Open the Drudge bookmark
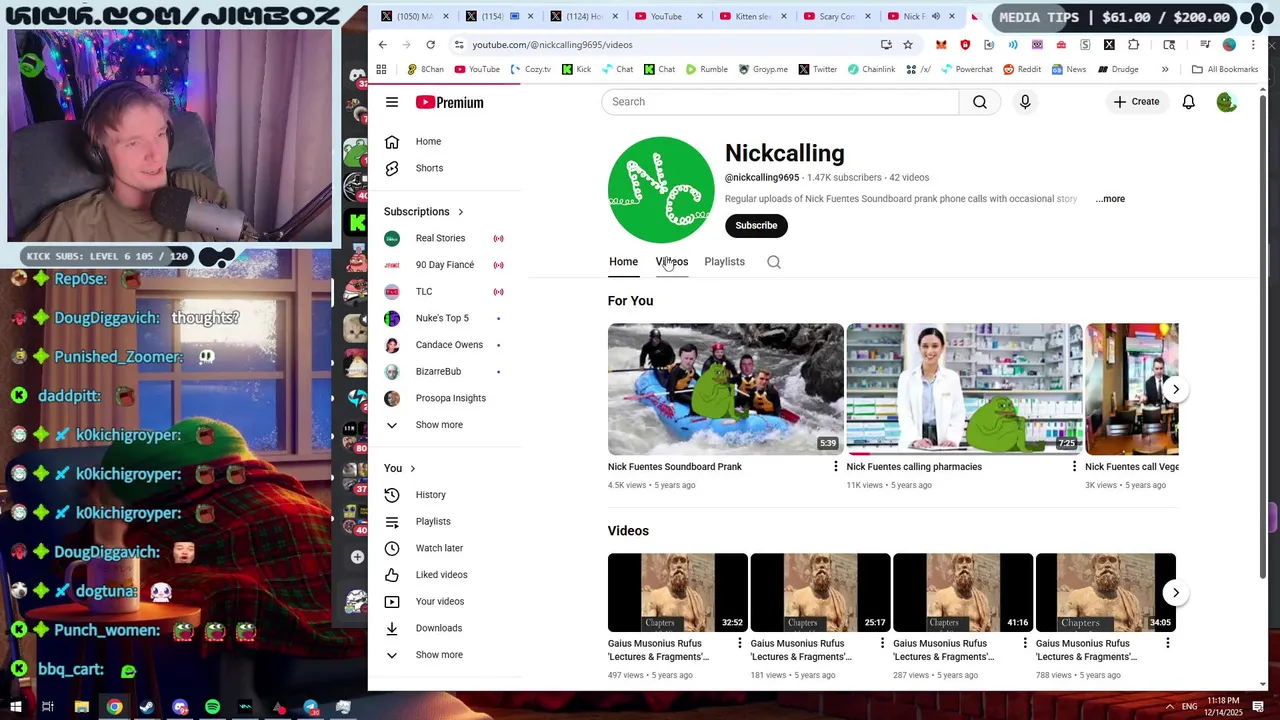The height and width of the screenshot is (720, 1280). 1118,69
